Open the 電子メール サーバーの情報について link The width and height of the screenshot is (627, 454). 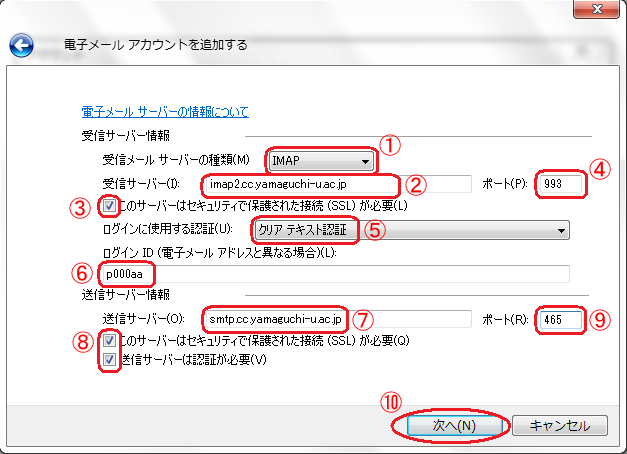[165, 112]
